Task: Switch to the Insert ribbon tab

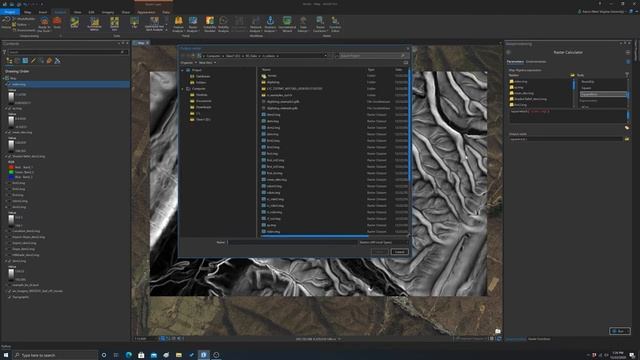Action: pyautogui.click(x=42, y=12)
